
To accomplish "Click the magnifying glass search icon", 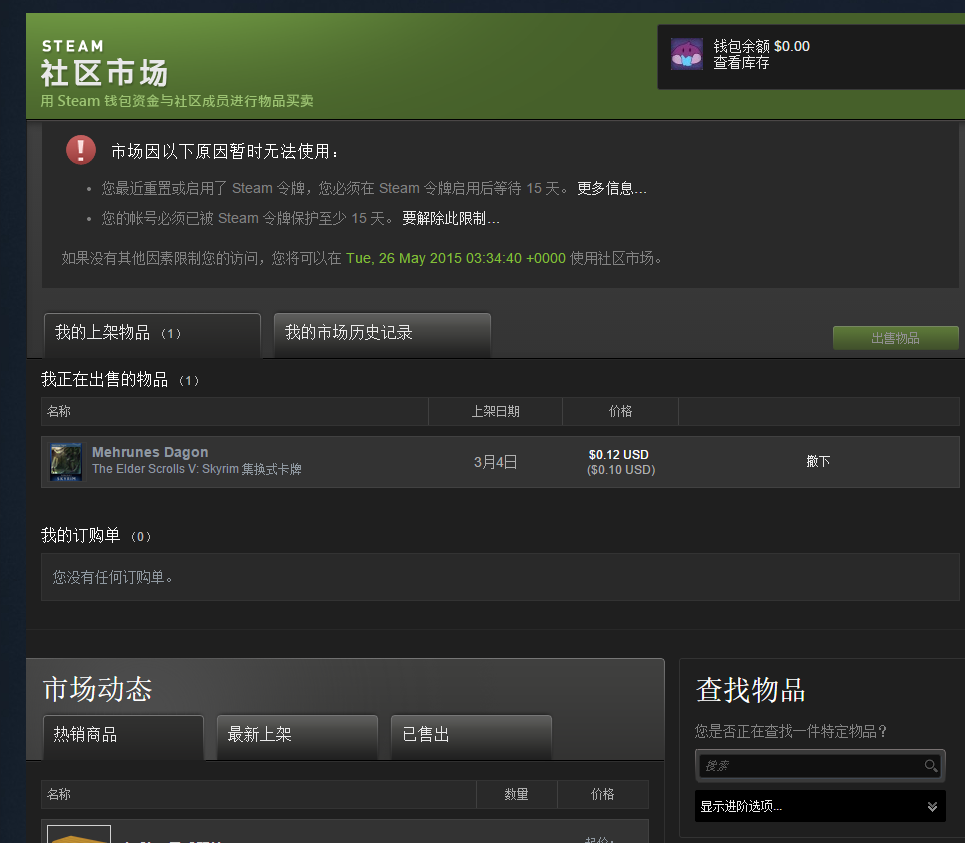I will pyautogui.click(x=930, y=765).
